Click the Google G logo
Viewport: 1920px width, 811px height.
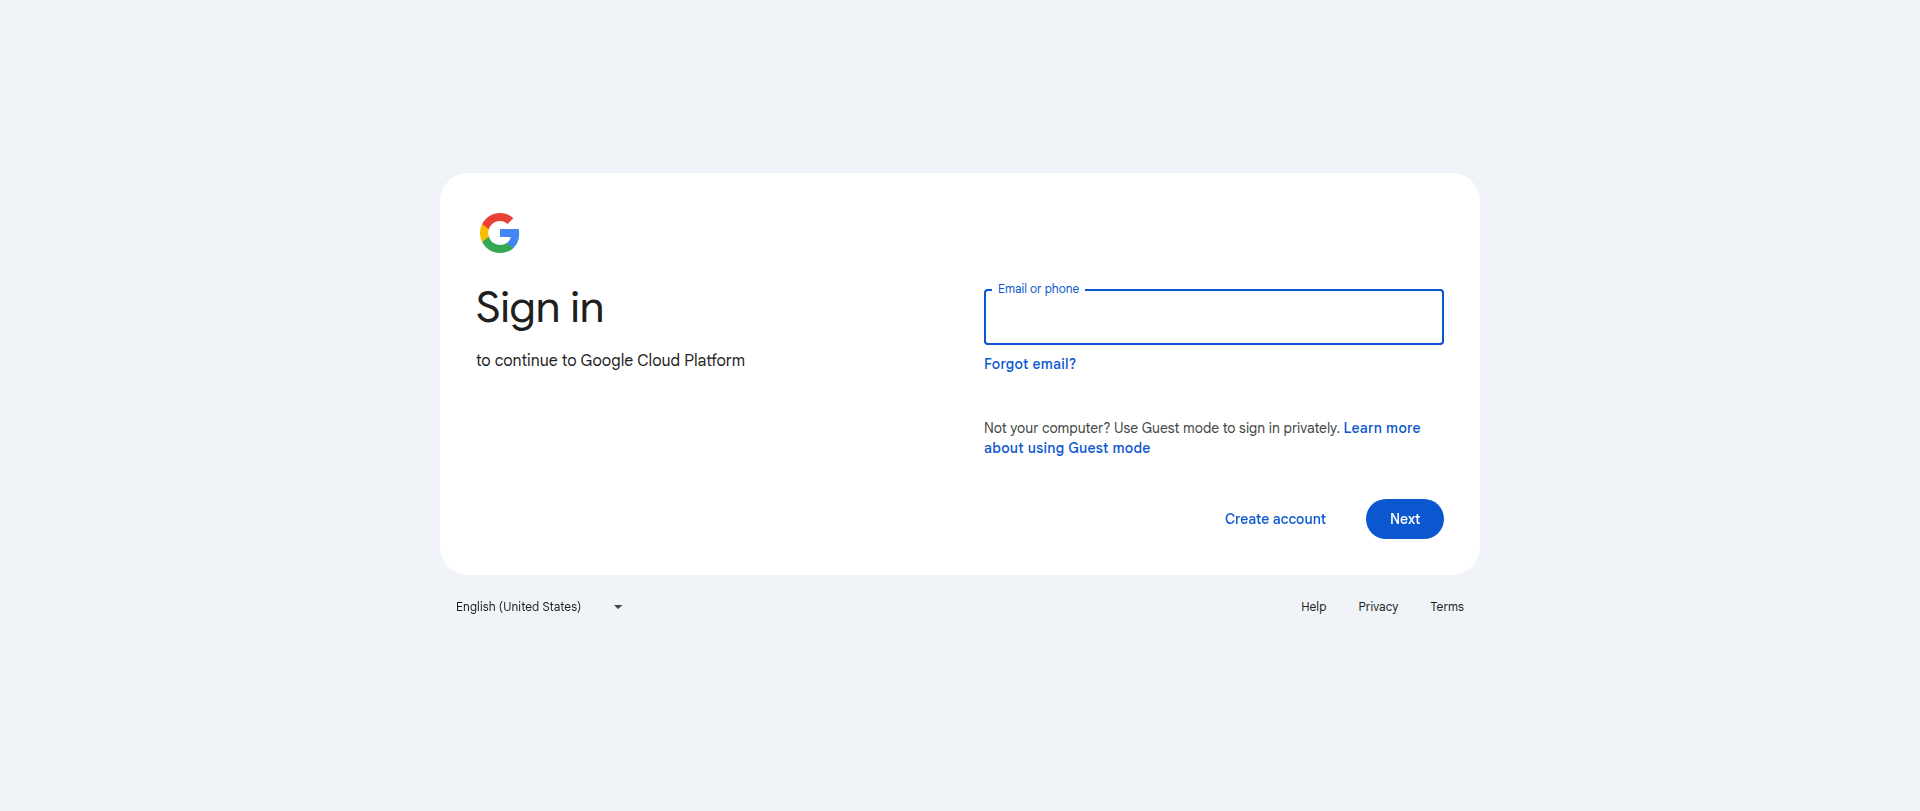tap(499, 233)
